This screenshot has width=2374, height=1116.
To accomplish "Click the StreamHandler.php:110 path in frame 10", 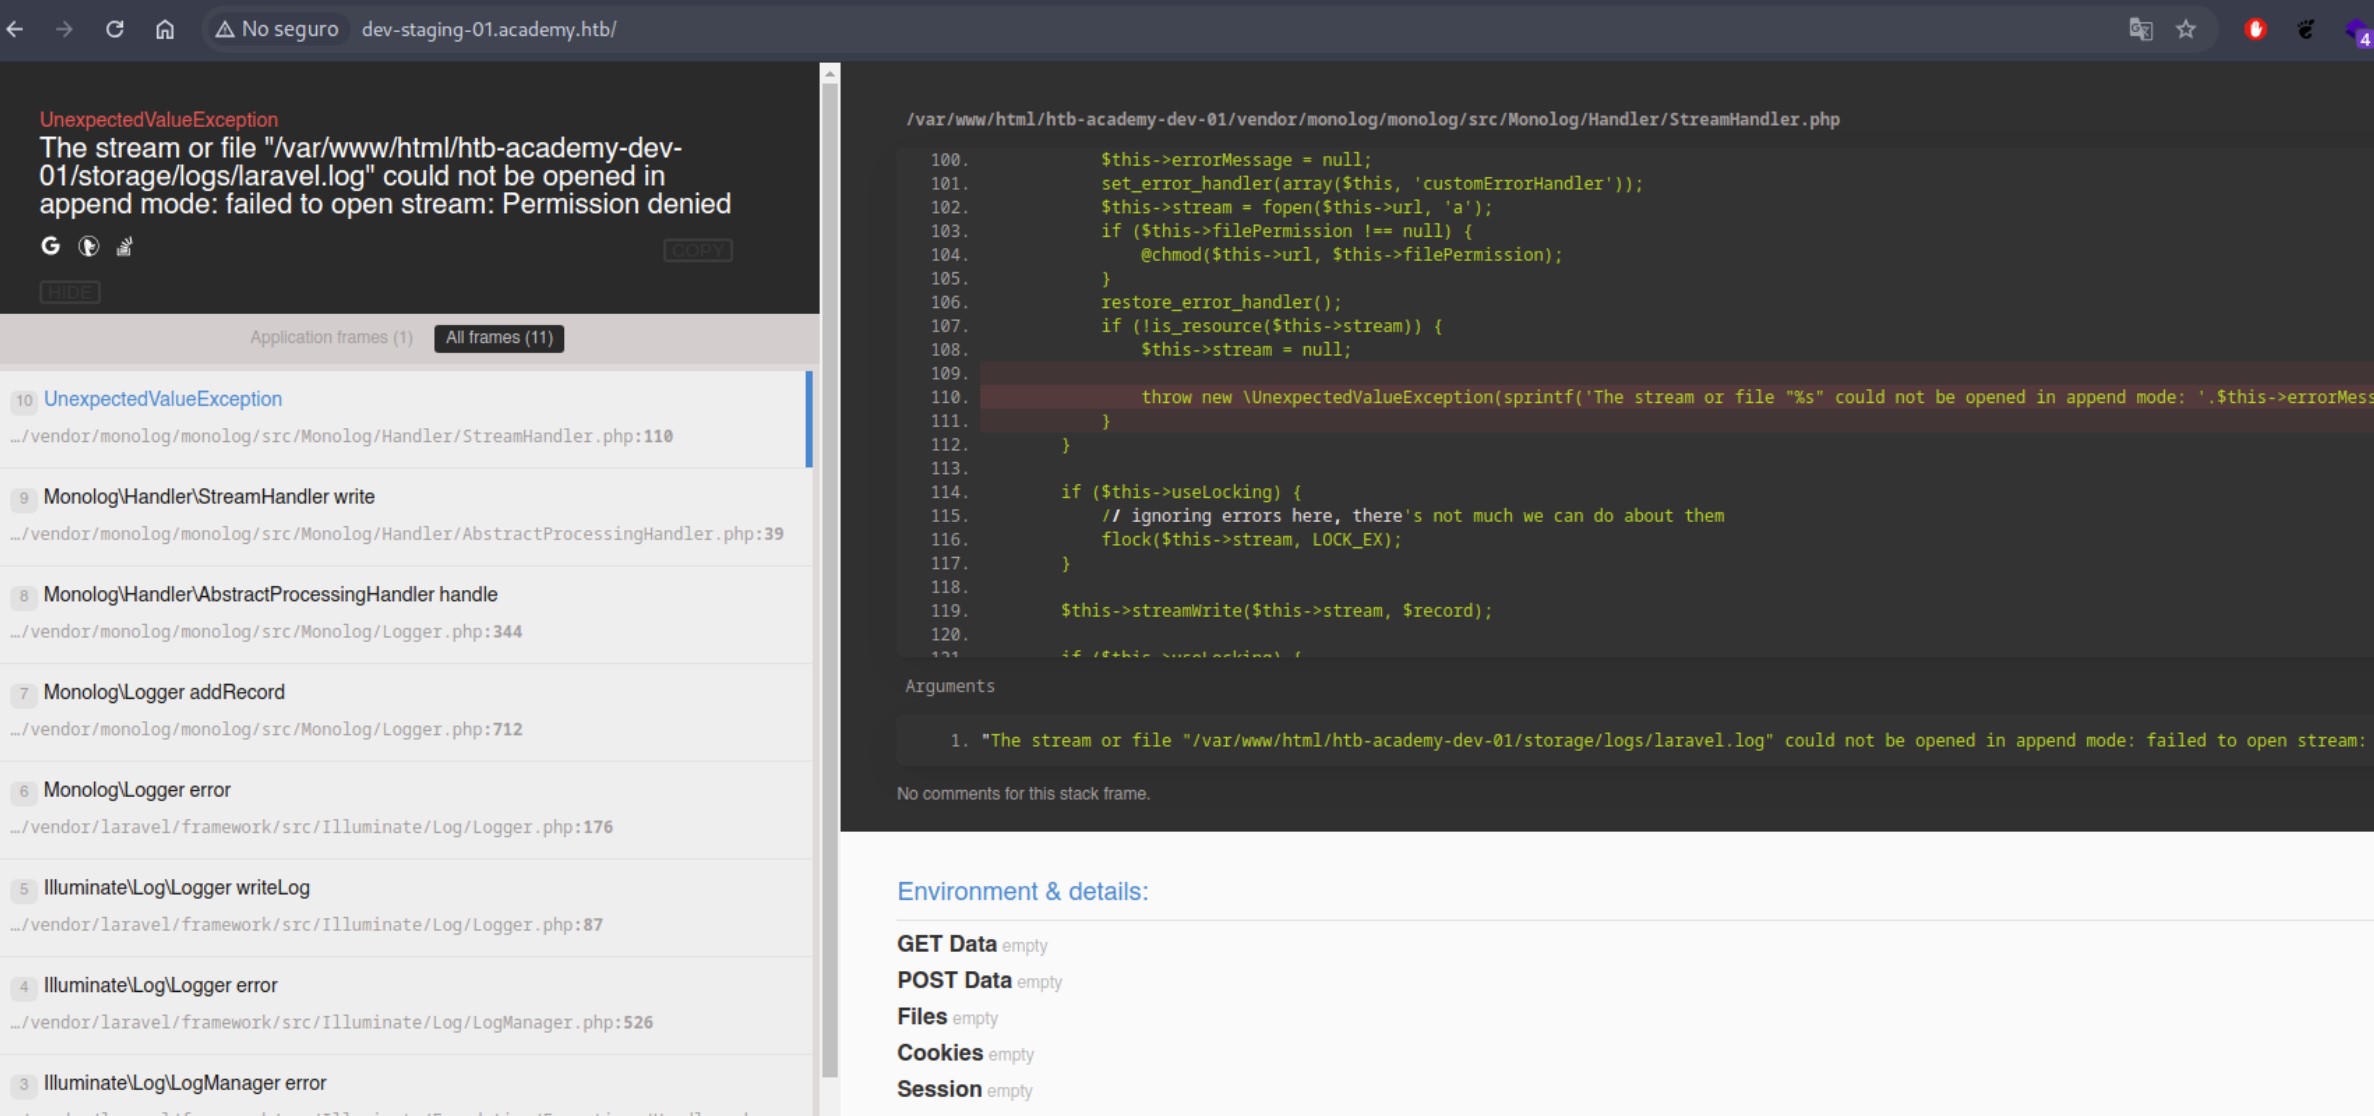I will pyautogui.click(x=341, y=436).
